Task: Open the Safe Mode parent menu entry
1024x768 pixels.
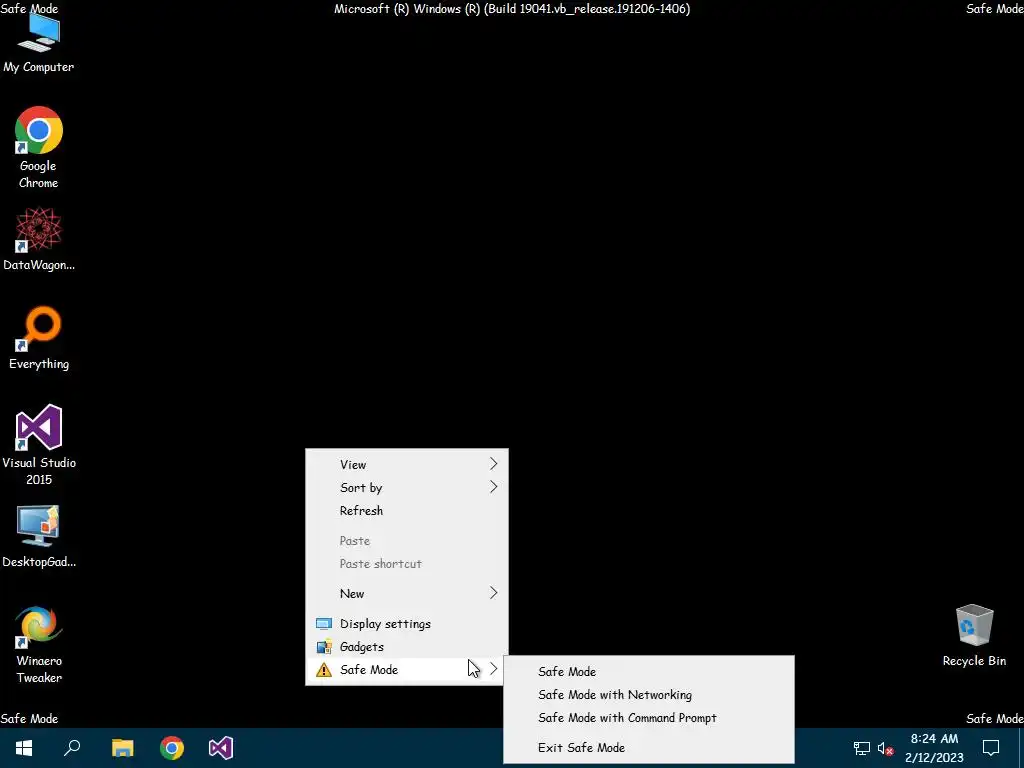Action: [x=407, y=669]
